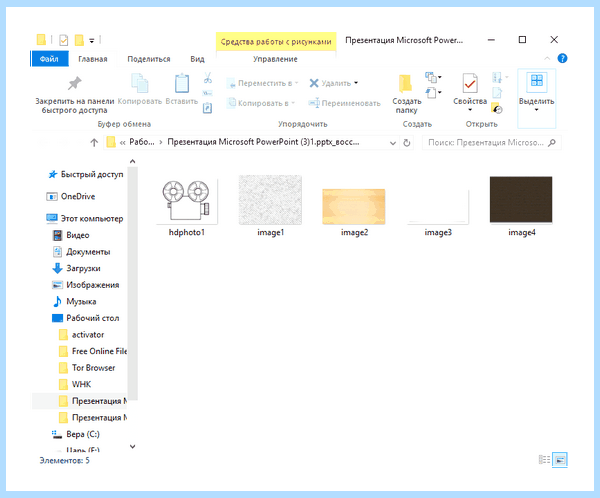Click Переименовать button
Screen dimensions: 600x498
tap(344, 103)
